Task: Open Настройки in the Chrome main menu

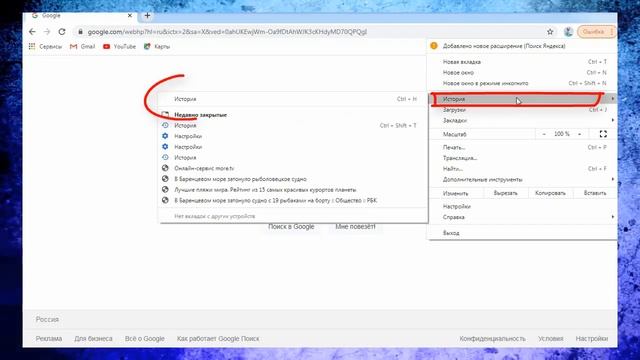Action: click(x=522, y=207)
